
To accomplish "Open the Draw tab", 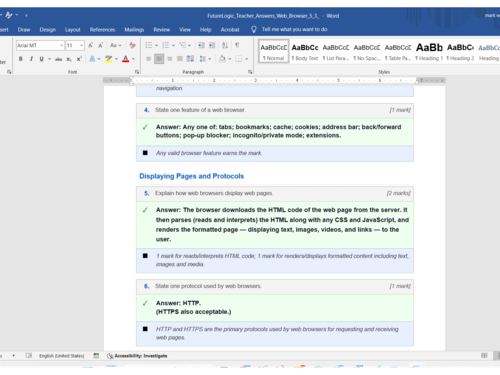I will pyautogui.click(x=24, y=30).
